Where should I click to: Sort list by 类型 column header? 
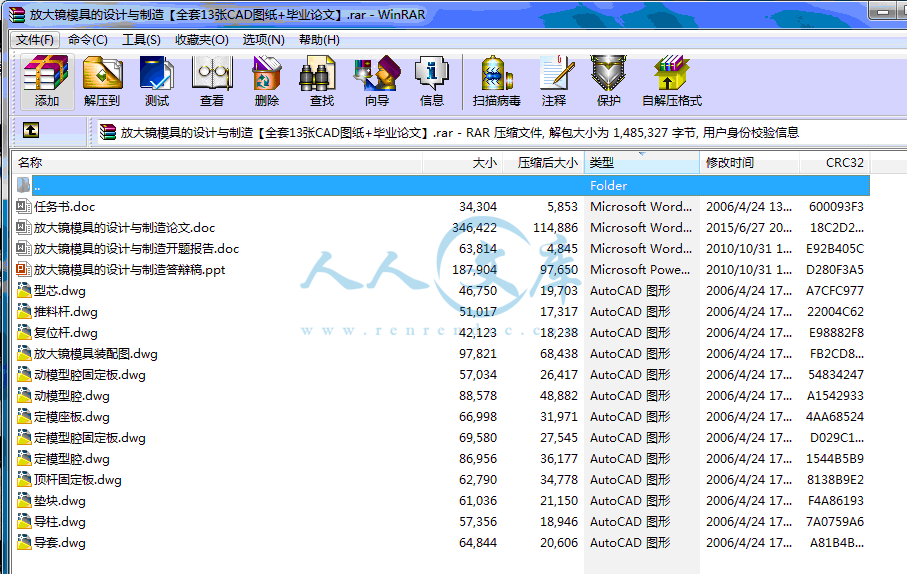tap(640, 163)
